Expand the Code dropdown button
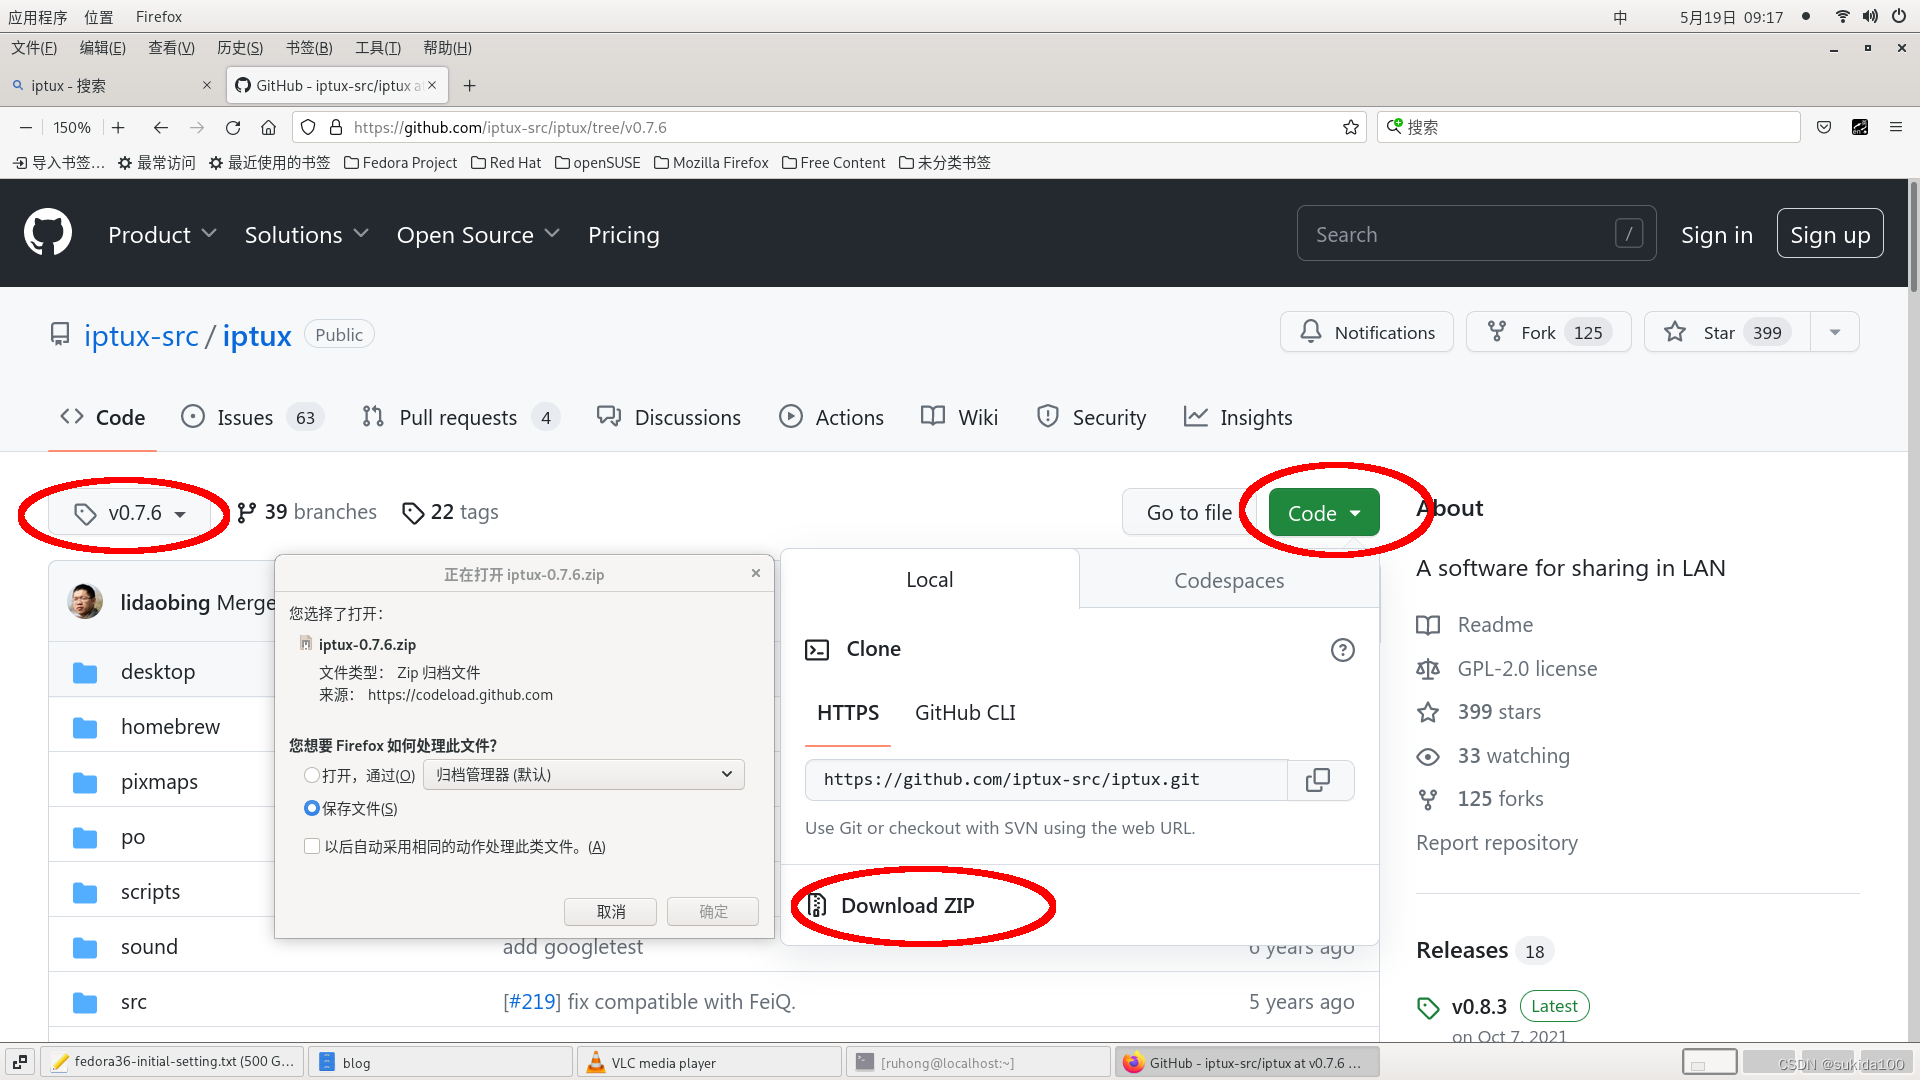This screenshot has height=1080, width=1920. click(1321, 512)
